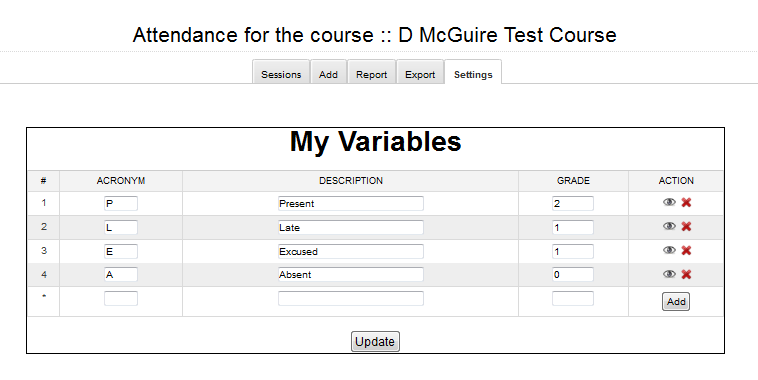Click the empty acronym field in new row
The height and width of the screenshot is (380, 758).
point(121,298)
